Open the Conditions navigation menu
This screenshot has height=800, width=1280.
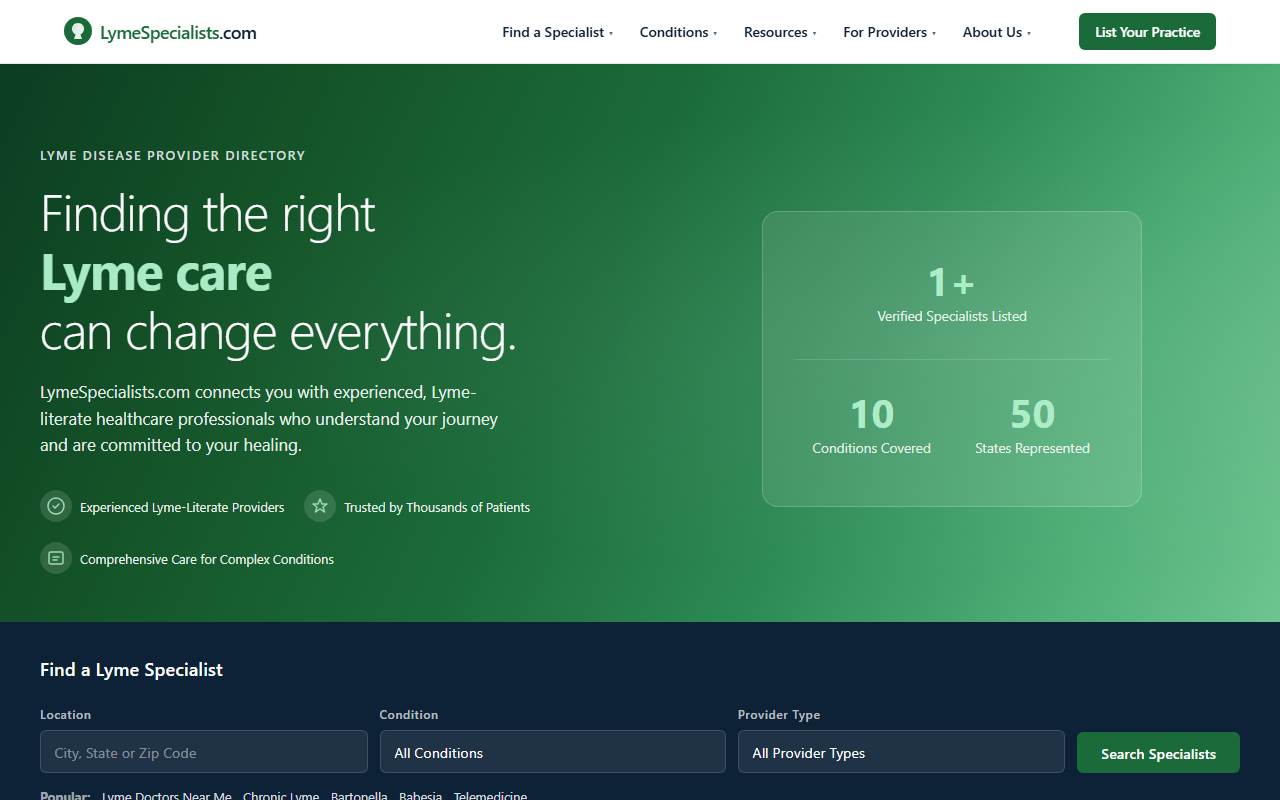(678, 32)
